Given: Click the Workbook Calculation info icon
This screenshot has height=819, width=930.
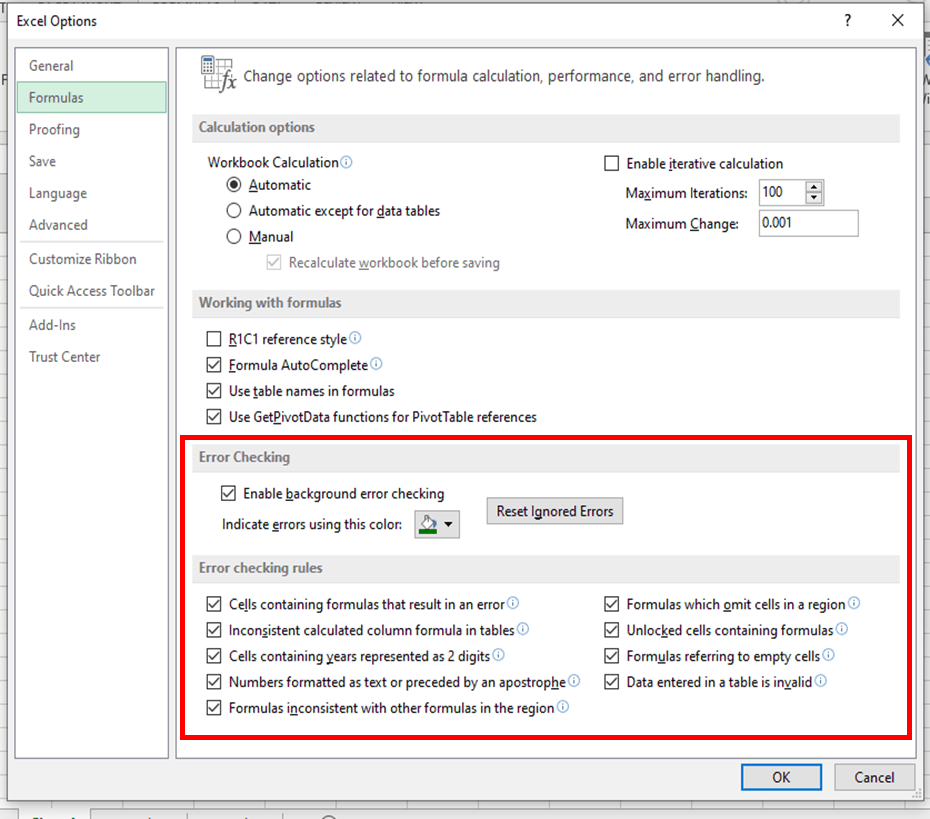Looking at the screenshot, I should point(346,162).
